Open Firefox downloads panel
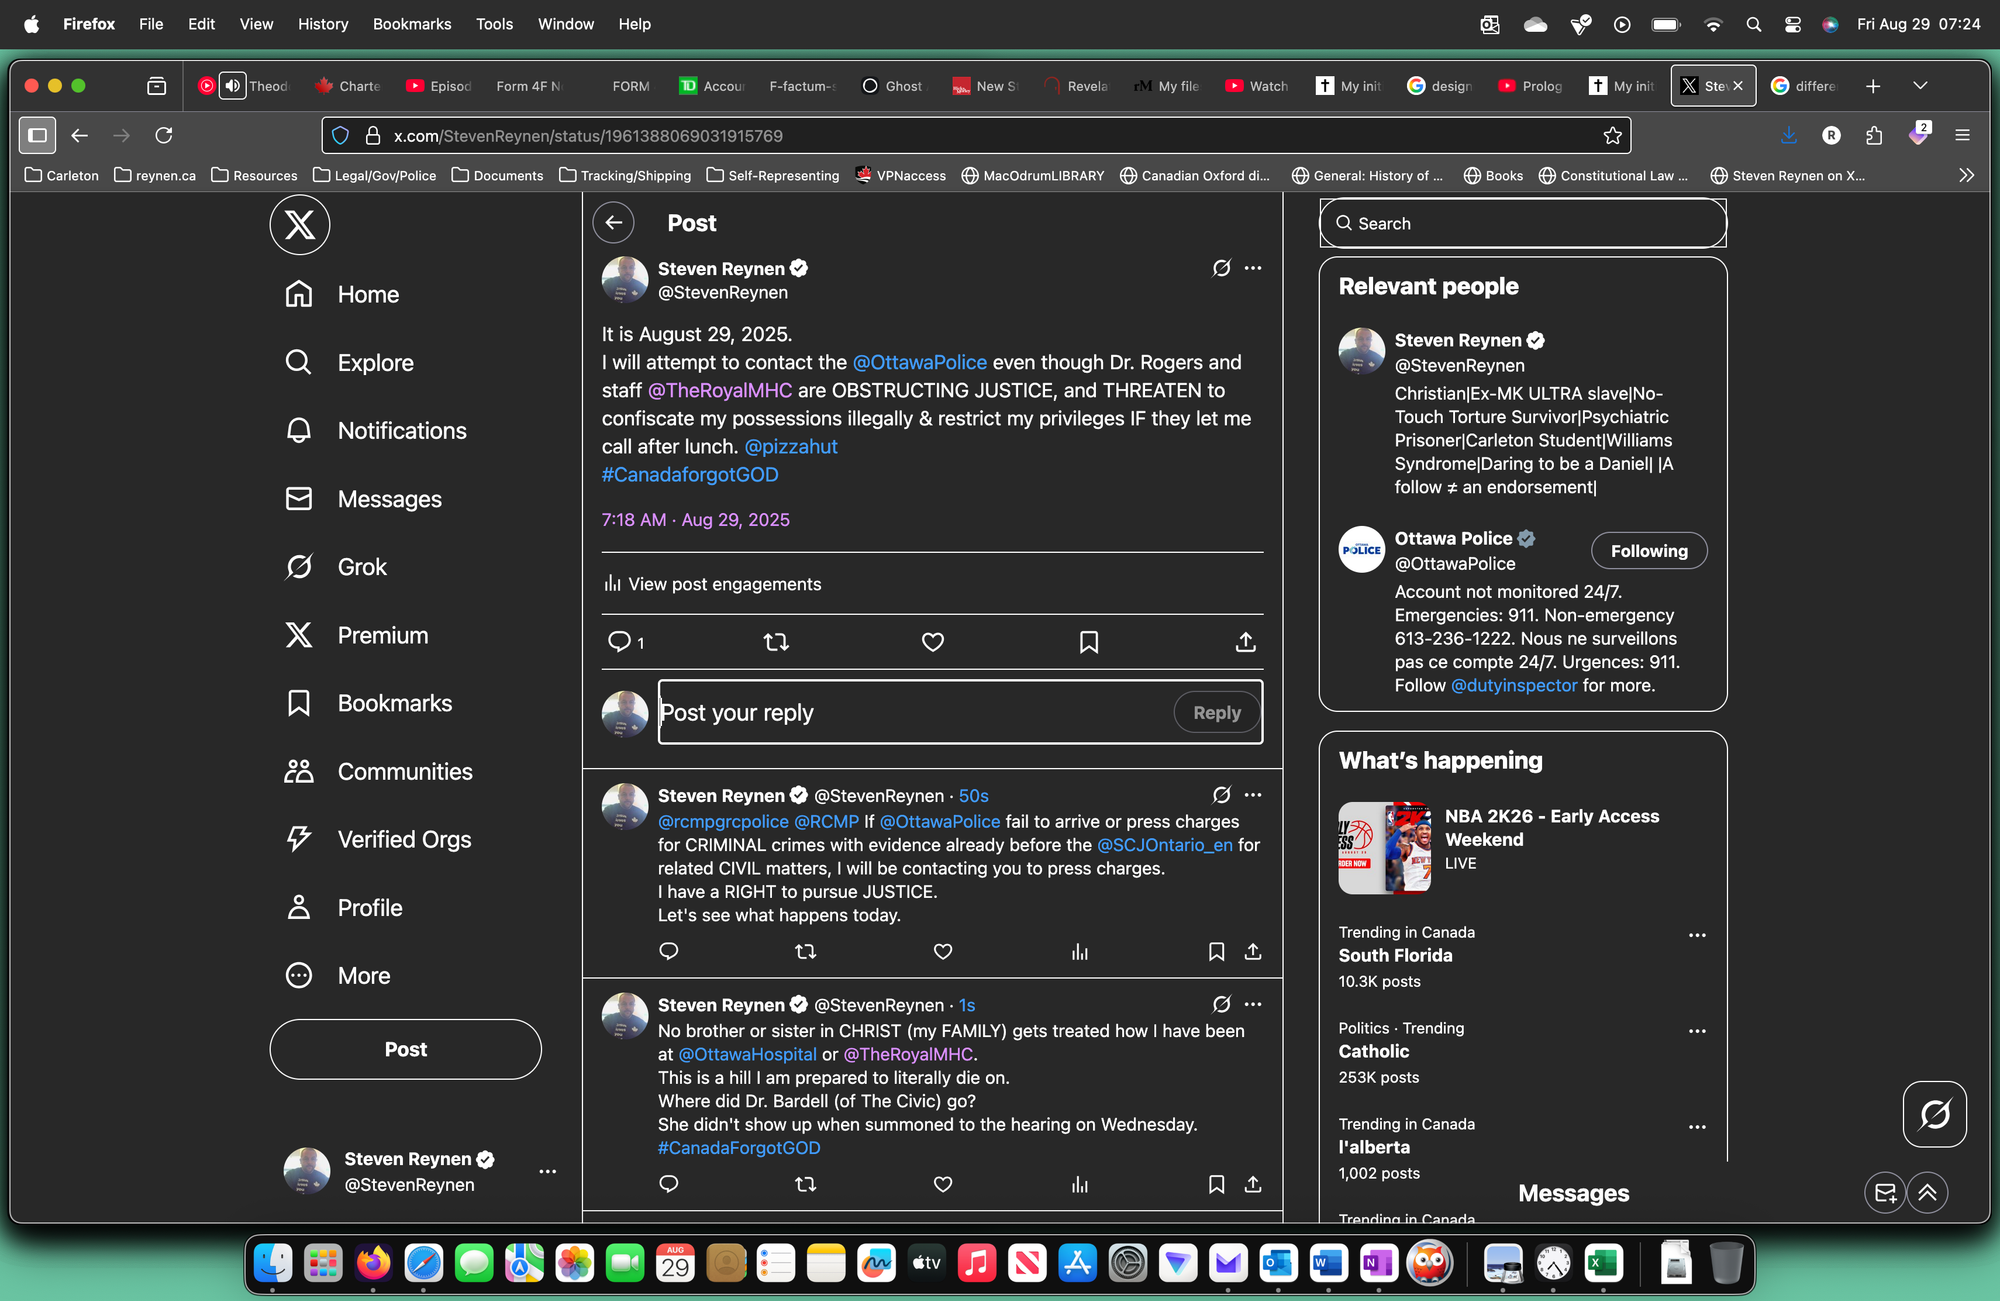 (1789, 135)
